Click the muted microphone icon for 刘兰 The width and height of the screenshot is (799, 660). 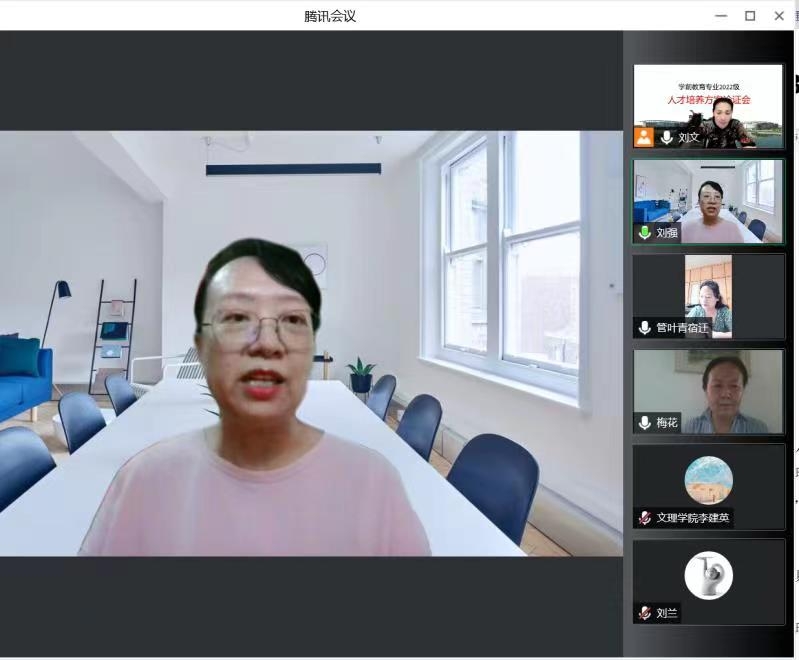coord(645,613)
